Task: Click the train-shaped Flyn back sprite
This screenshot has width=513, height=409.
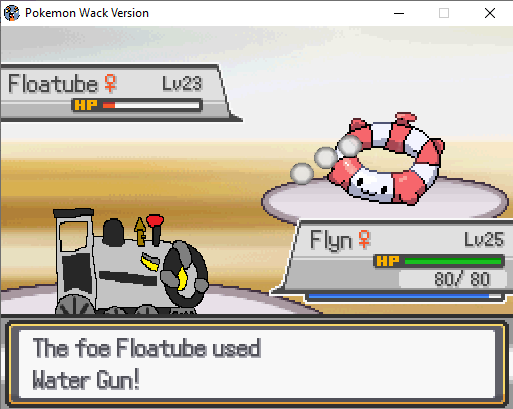Action: click(x=131, y=261)
